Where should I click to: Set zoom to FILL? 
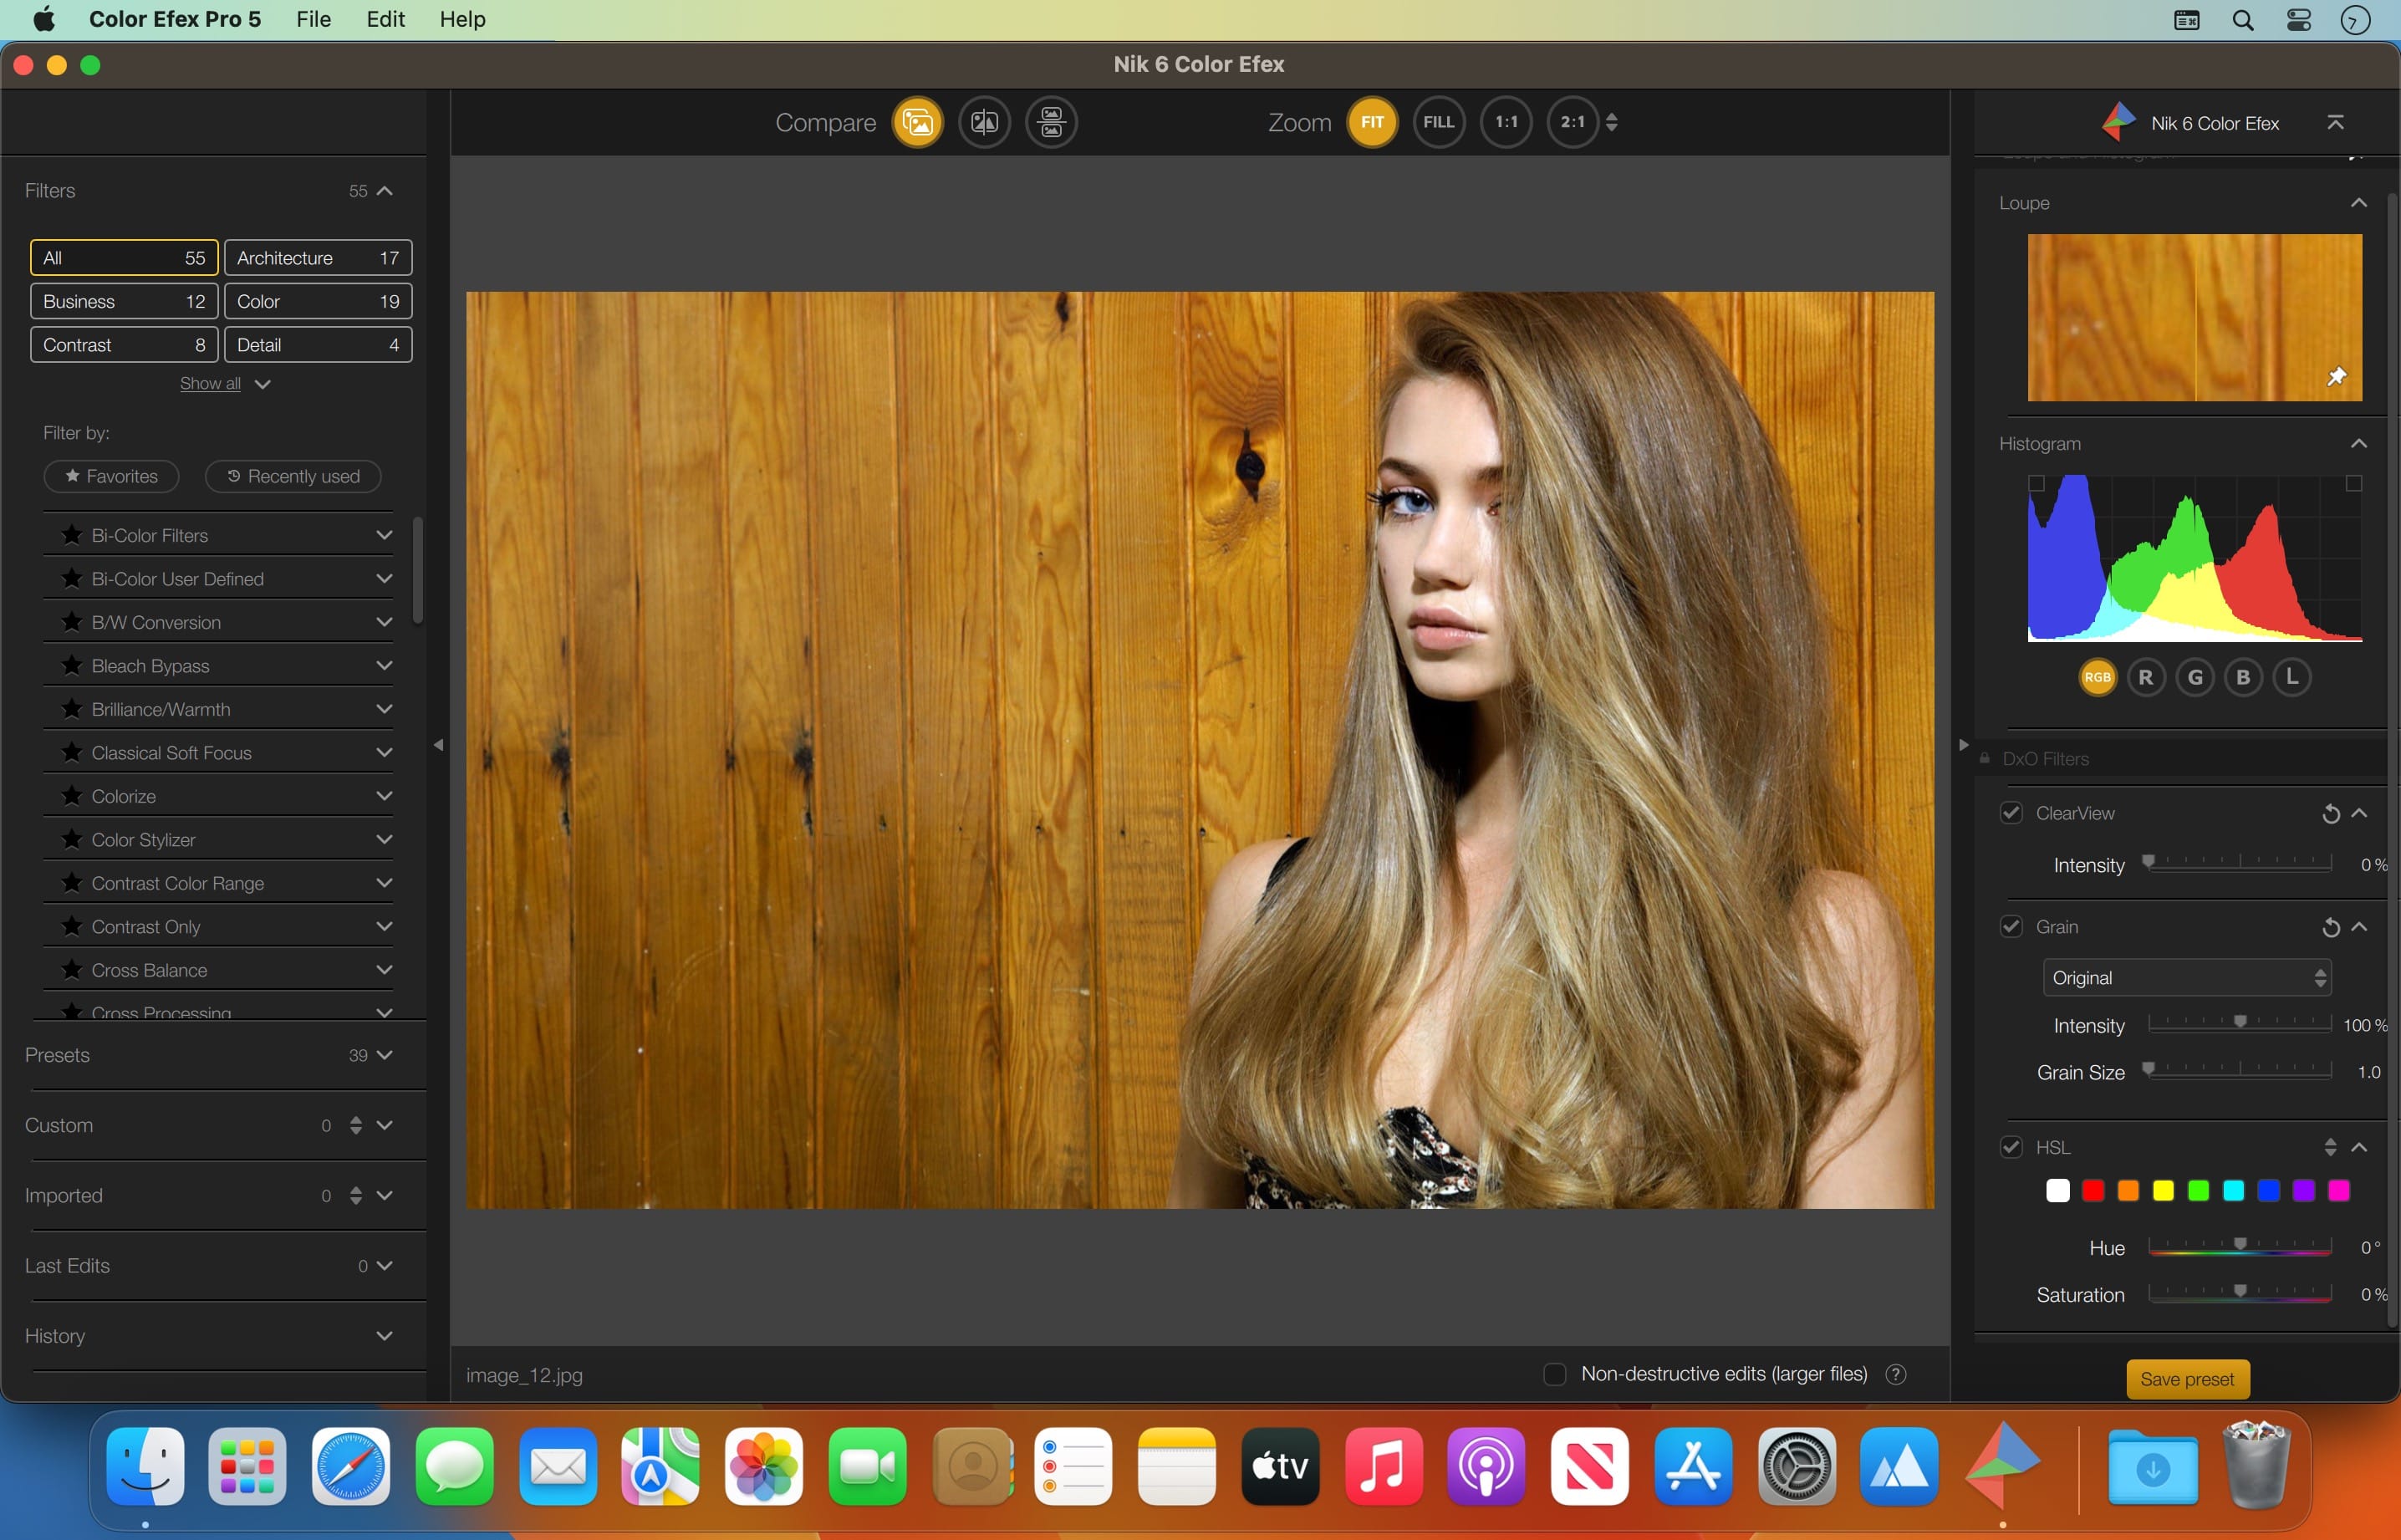coord(1438,122)
